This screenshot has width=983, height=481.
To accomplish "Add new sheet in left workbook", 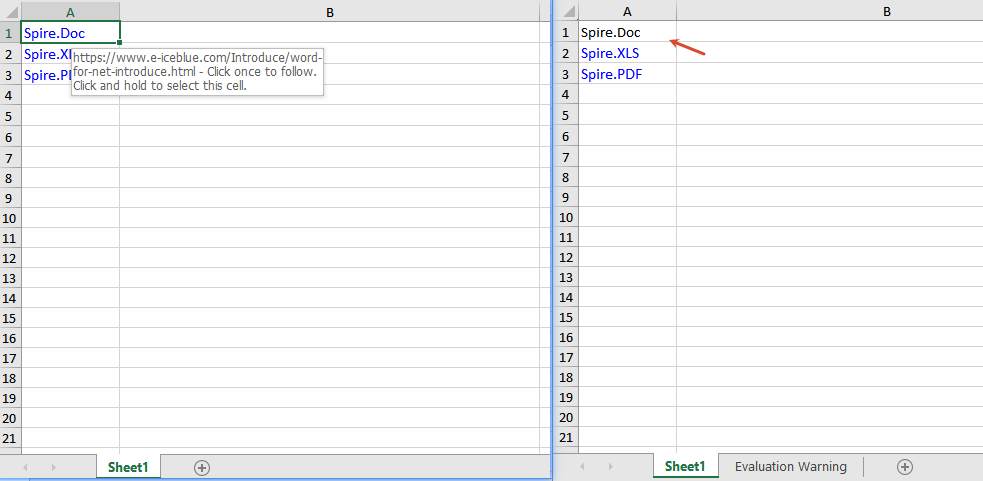I will pos(202,467).
